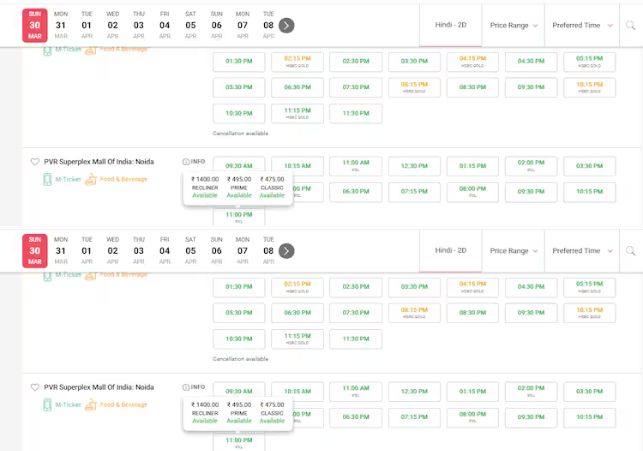The image size is (643, 451).
Task: Select the 07:30 PM showtime in upper panel
Action: (x=356, y=87)
